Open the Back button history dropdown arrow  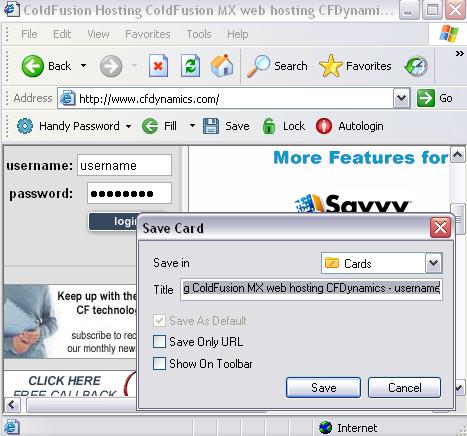83,66
